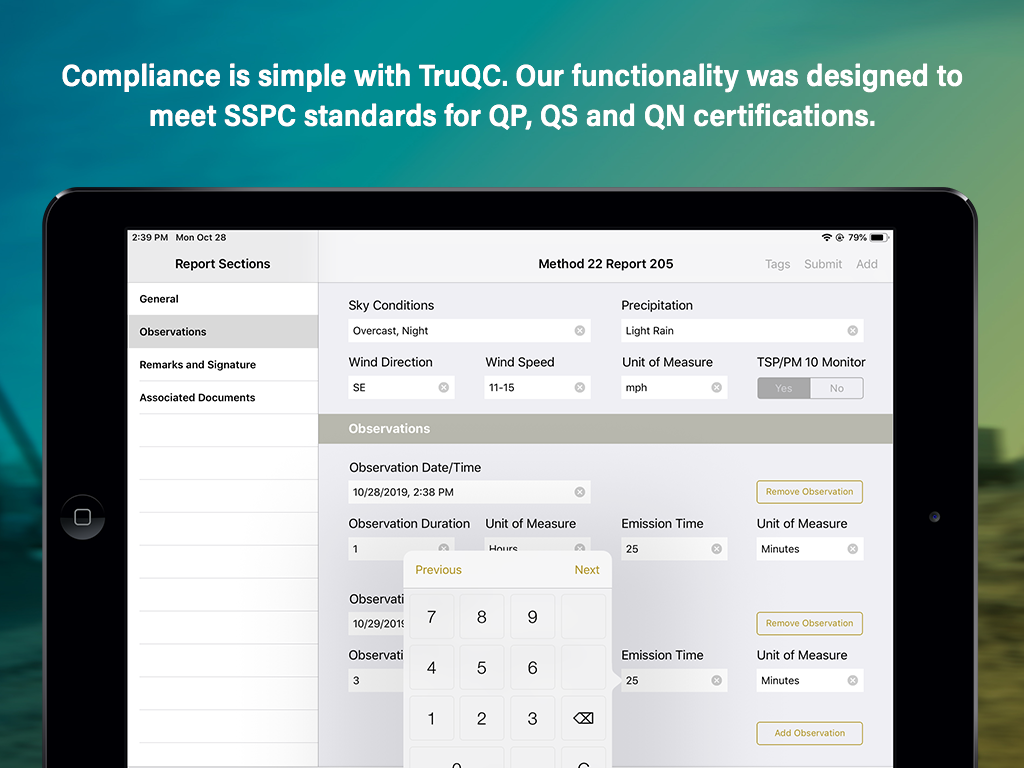Open the Wind Direction SE field
1024x768 pixels.
401,387
